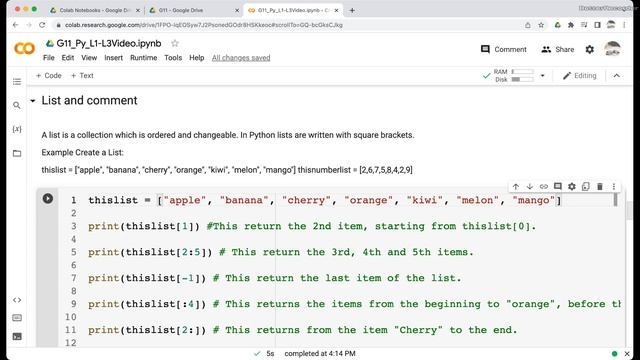640x360 pixels.
Task: Reload the browser page
Action: [42, 25]
